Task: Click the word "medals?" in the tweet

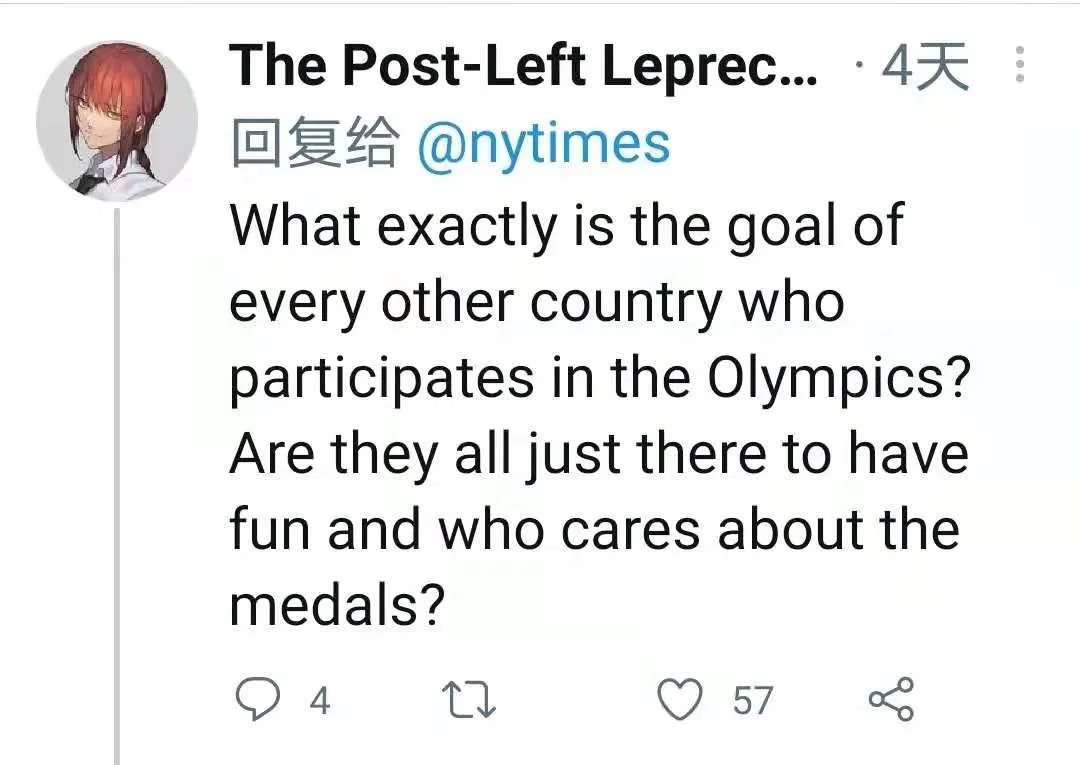Action: 336,605
